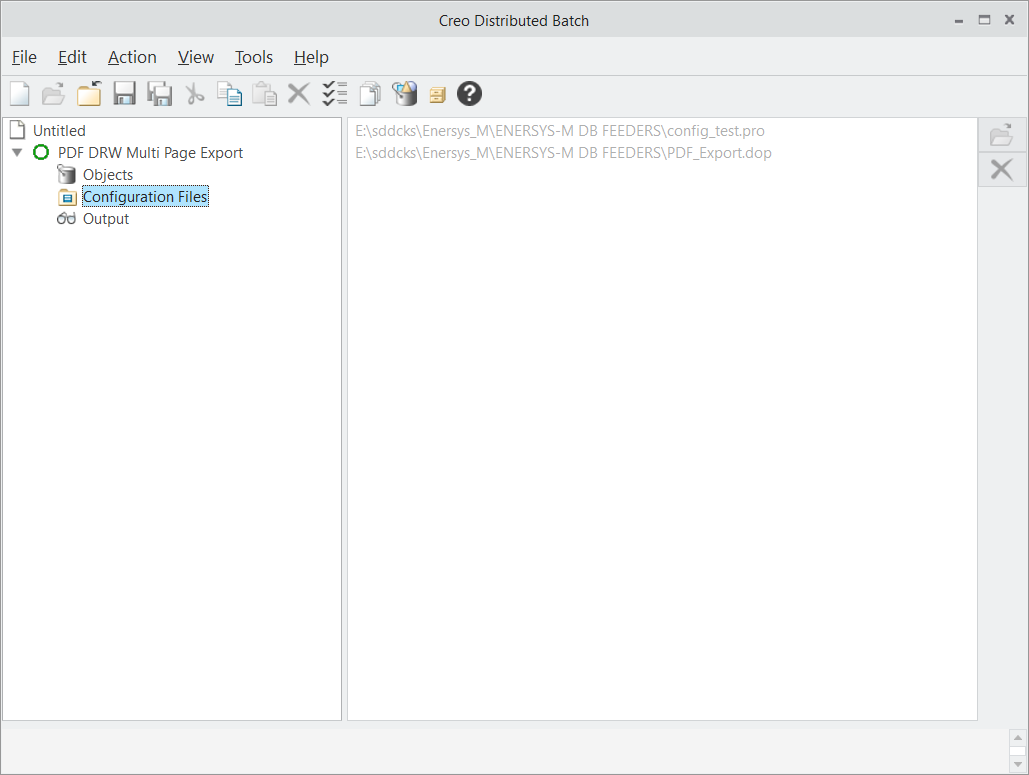1029x775 pixels.
Task: Open the Help icon in the toolbar
Action: [x=469, y=93]
